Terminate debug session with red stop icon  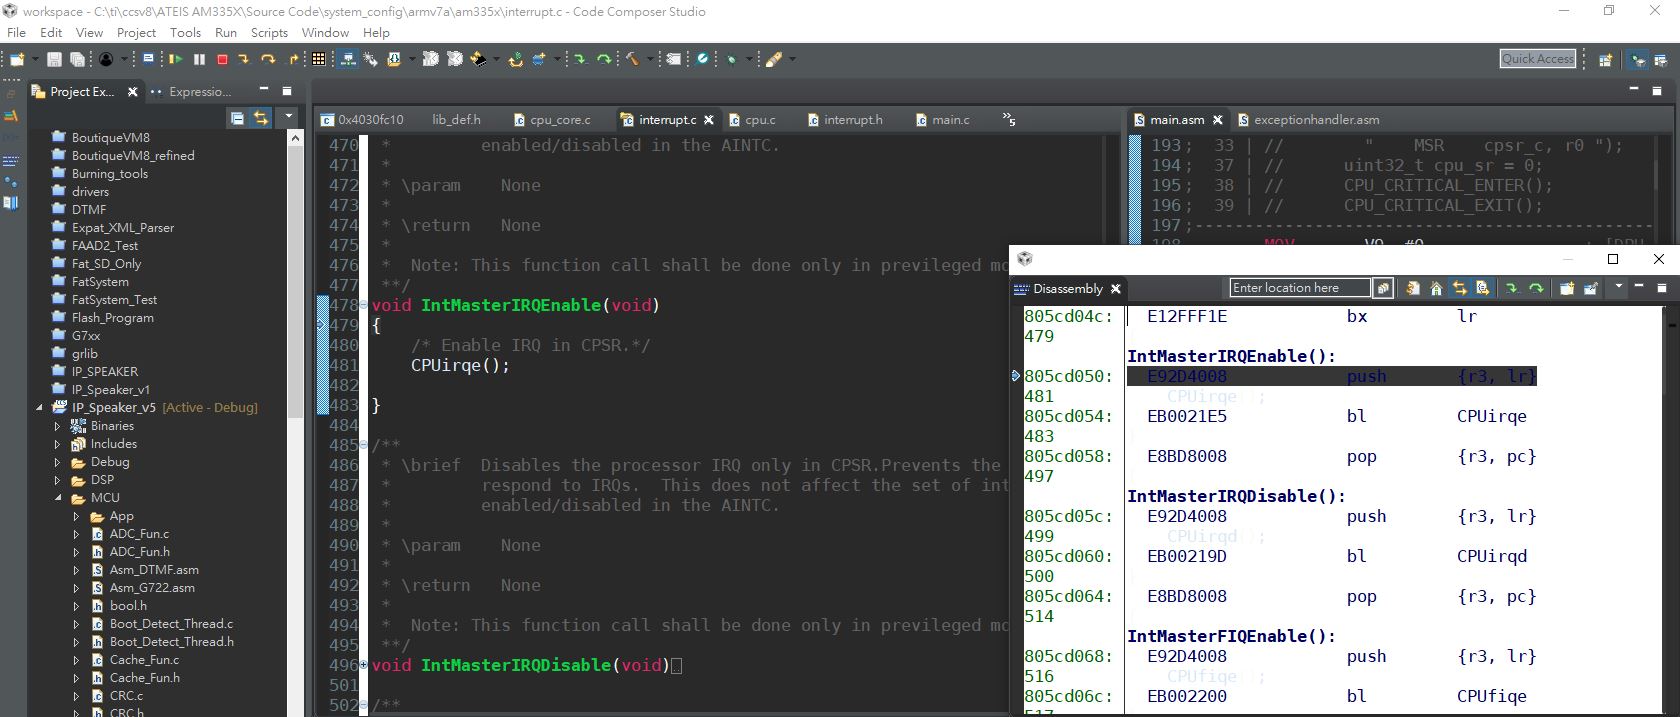222,59
